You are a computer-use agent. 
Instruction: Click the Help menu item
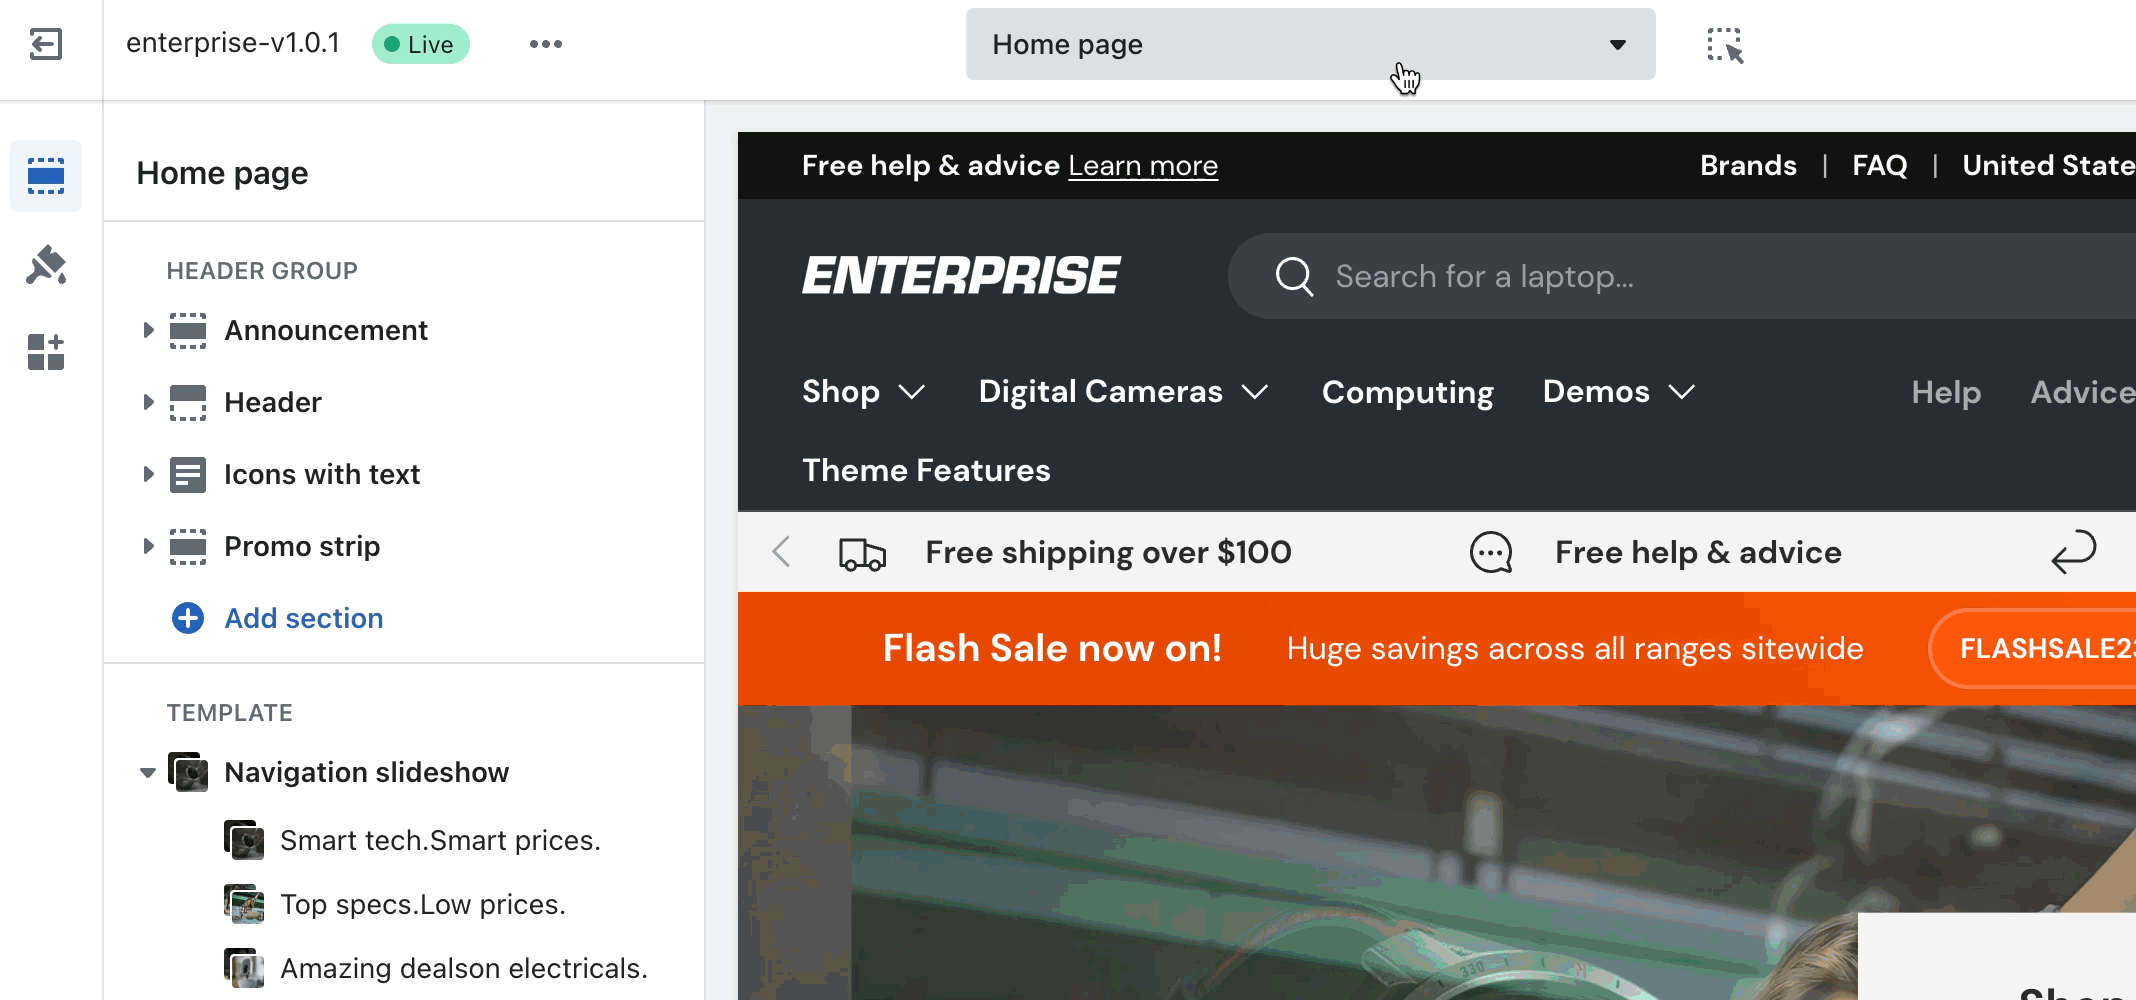tap(1946, 393)
